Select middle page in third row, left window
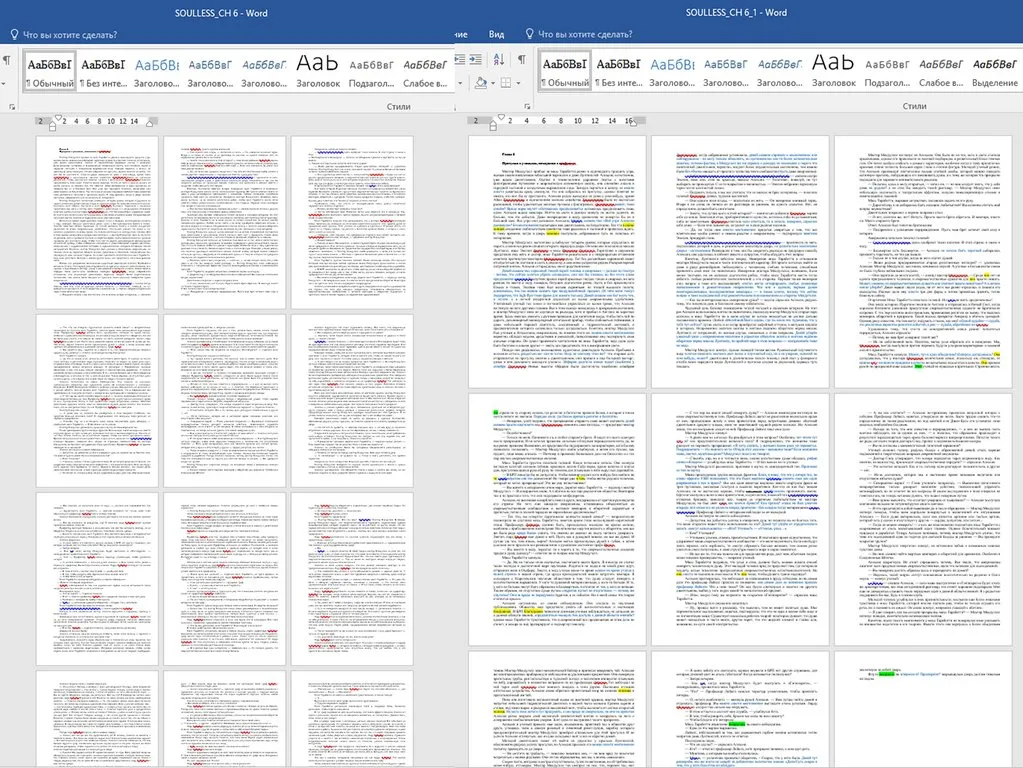1023x768 pixels. coord(224,579)
